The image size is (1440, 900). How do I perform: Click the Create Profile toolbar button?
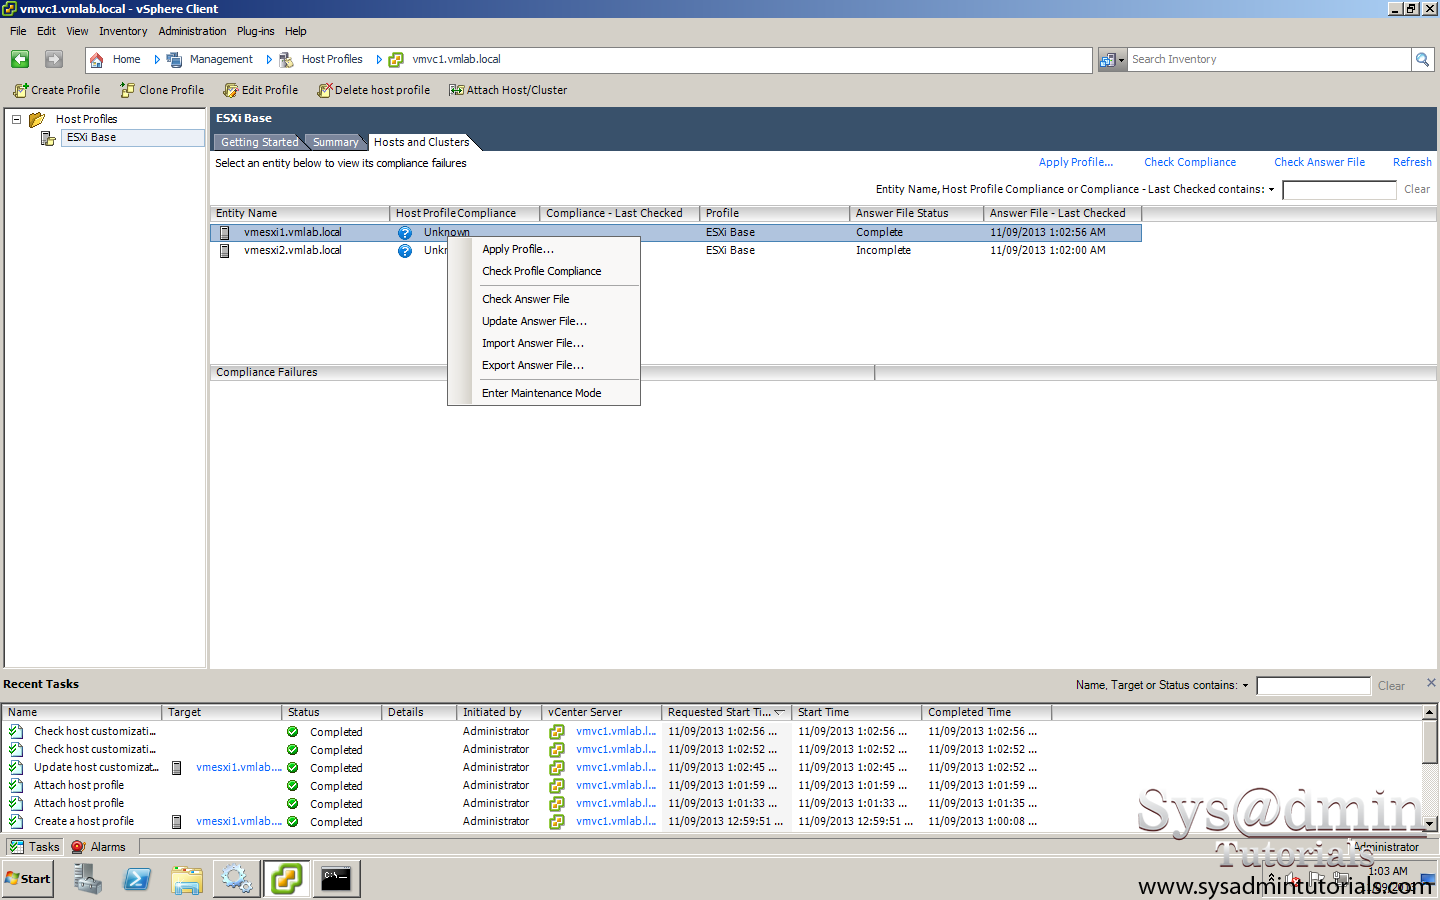(x=57, y=90)
